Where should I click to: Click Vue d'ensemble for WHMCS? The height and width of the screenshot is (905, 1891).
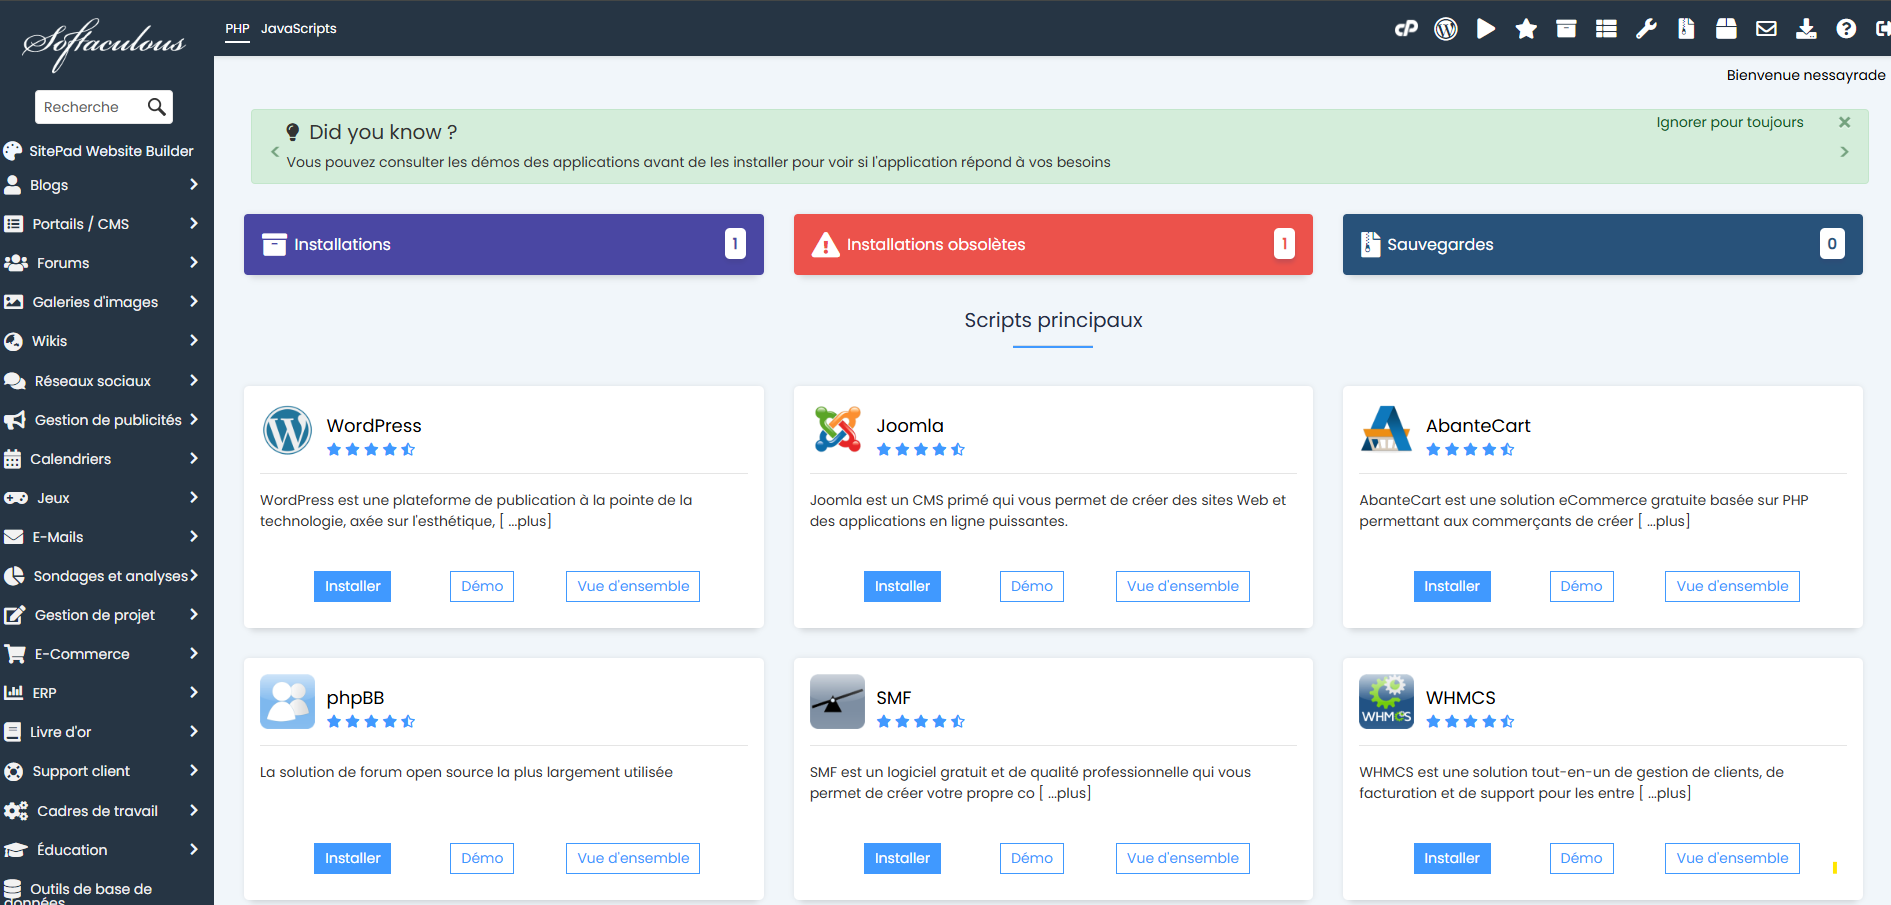click(1732, 858)
